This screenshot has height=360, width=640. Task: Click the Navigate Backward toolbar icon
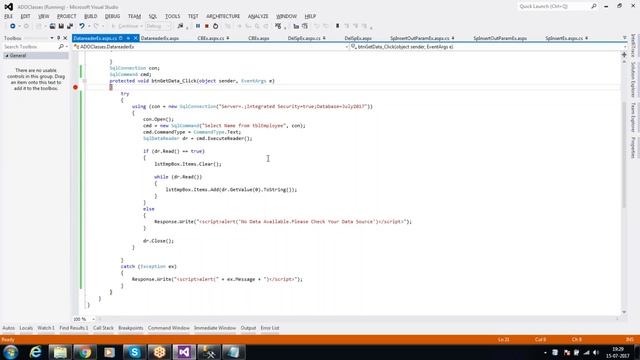(x=13, y=26)
